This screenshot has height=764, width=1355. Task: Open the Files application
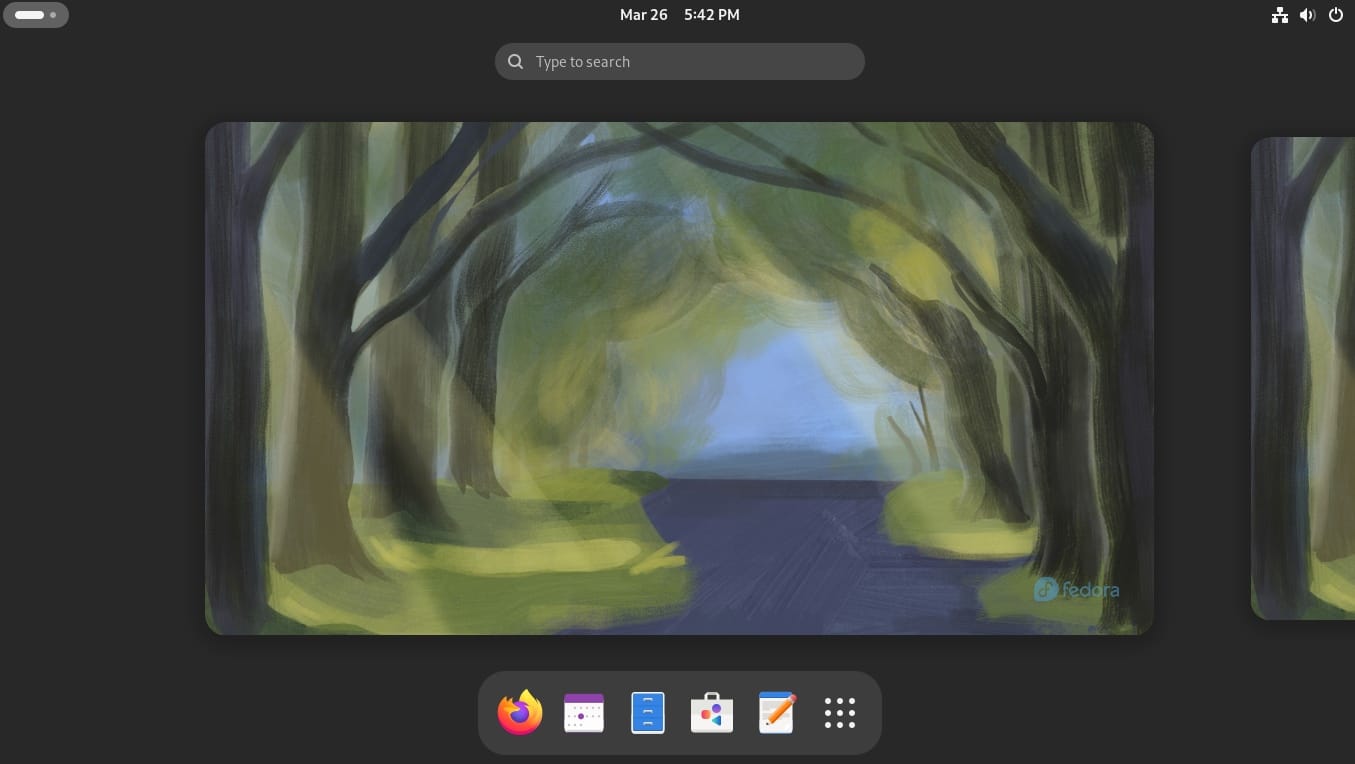pyautogui.click(x=647, y=712)
